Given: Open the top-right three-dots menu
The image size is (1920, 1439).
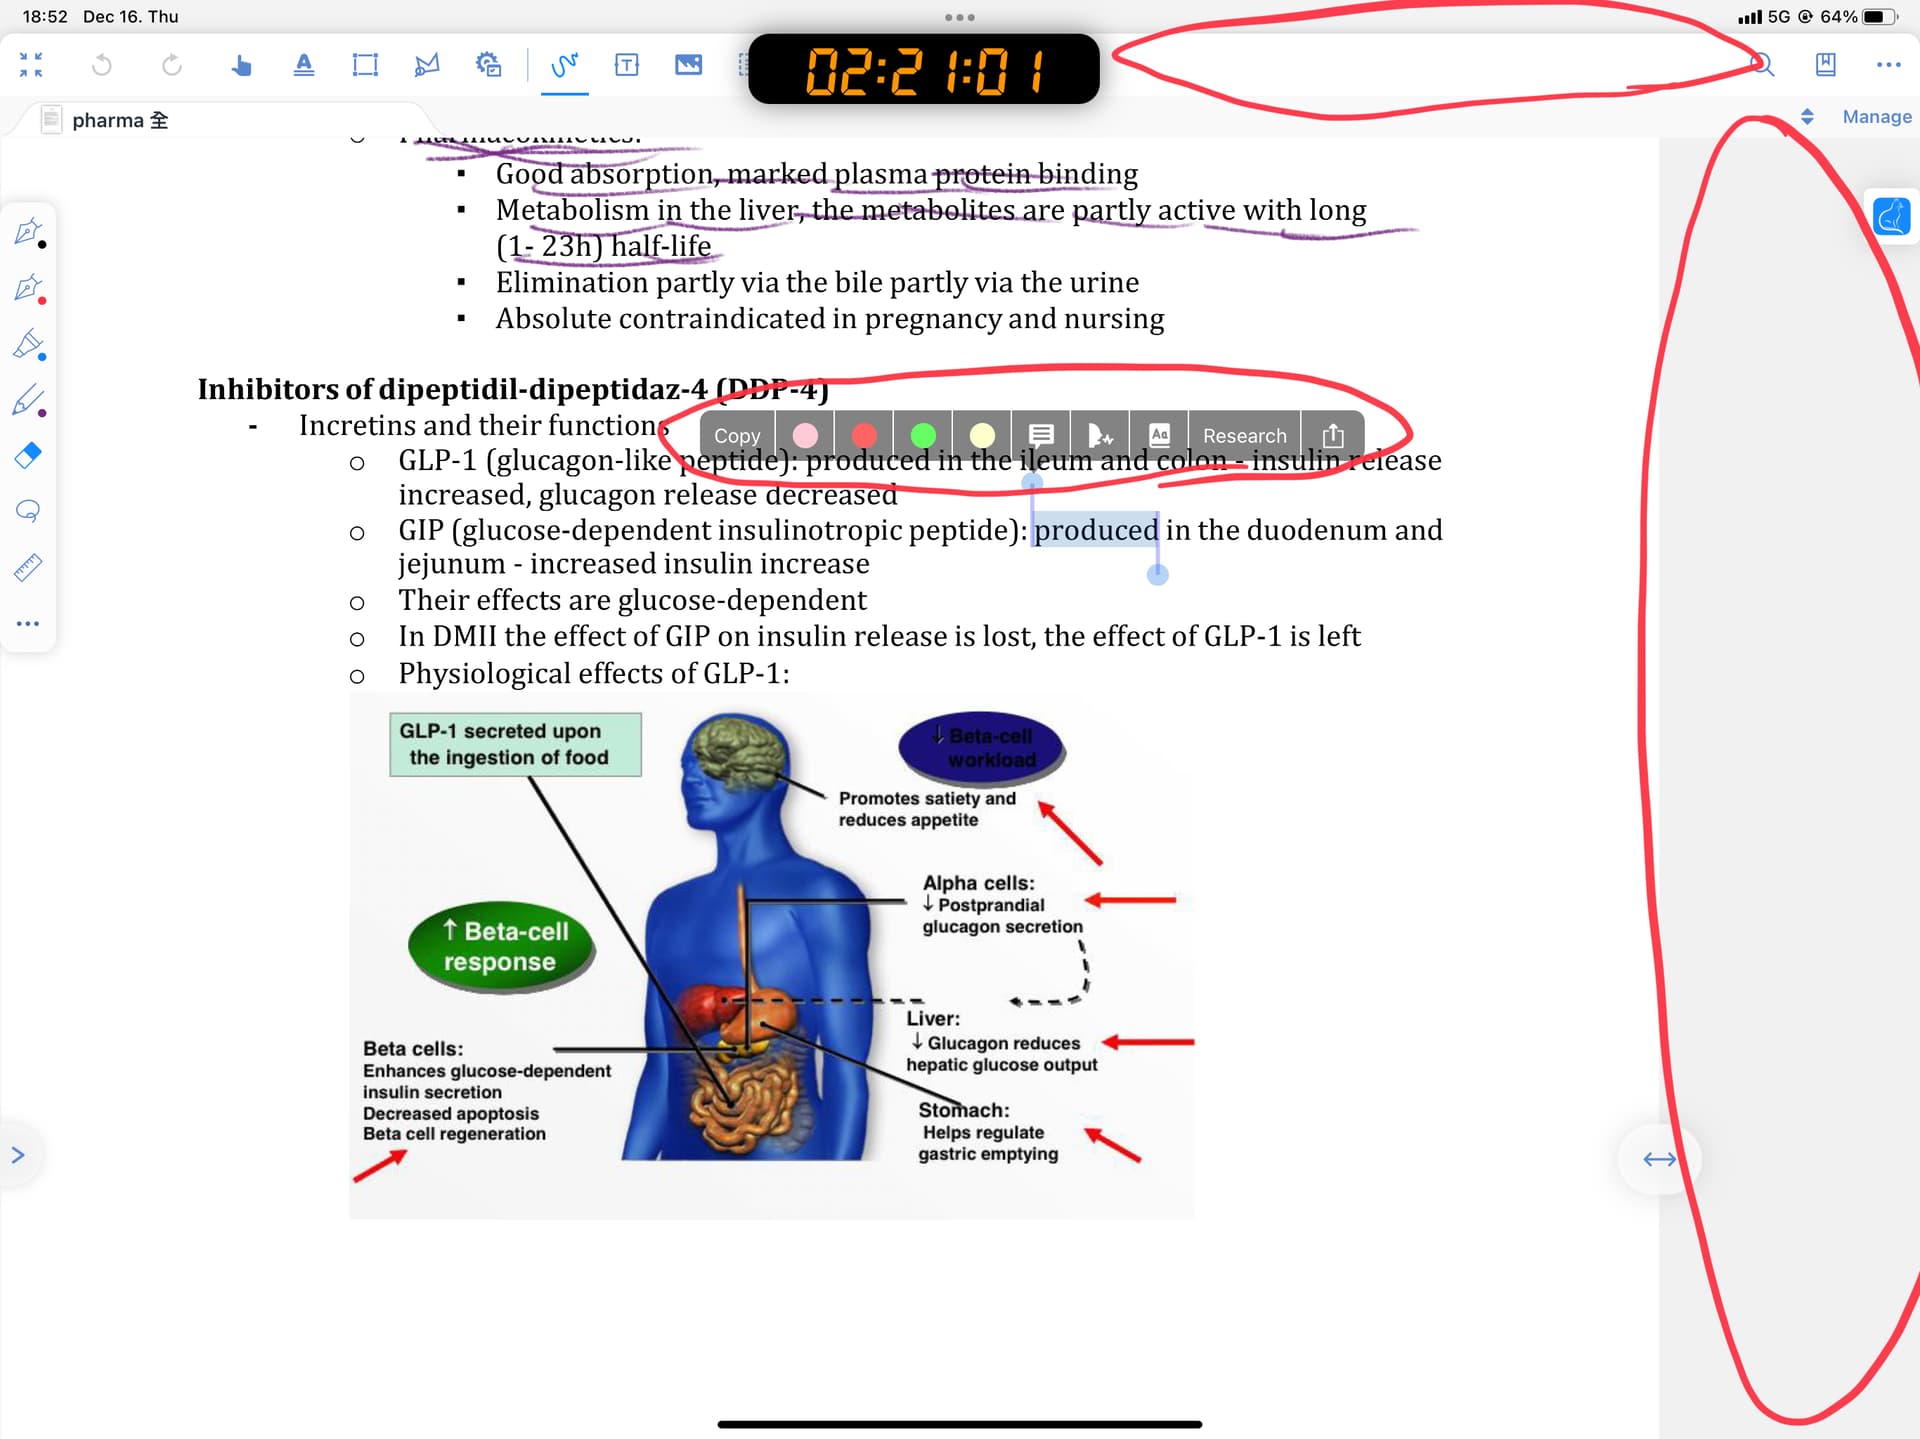Looking at the screenshot, I should tap(1888, 65).
